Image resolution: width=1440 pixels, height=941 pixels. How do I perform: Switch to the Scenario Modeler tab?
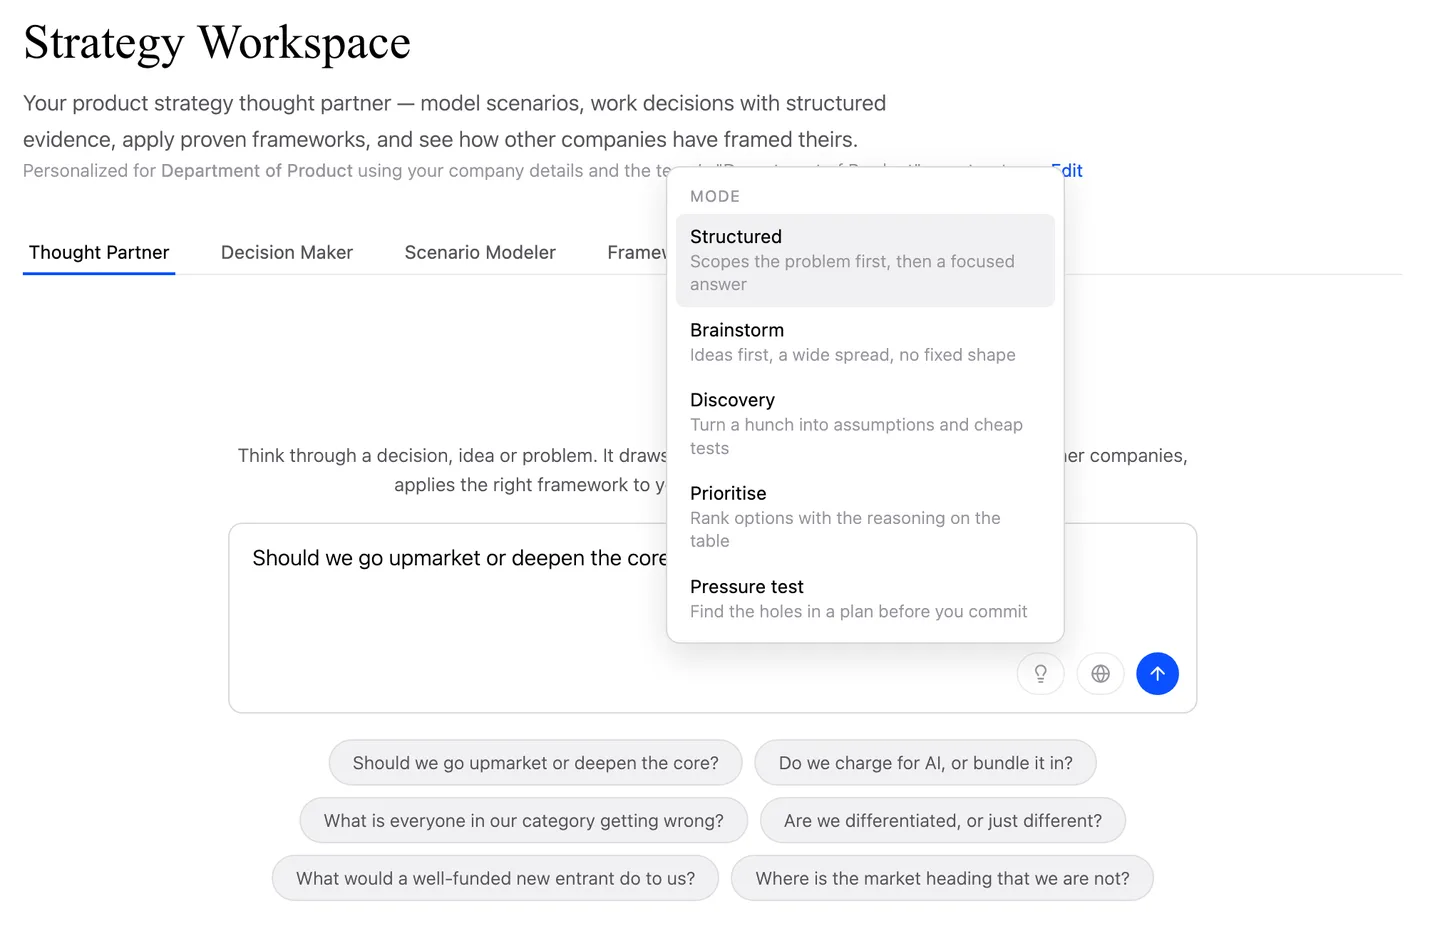[x=480, y=252]
